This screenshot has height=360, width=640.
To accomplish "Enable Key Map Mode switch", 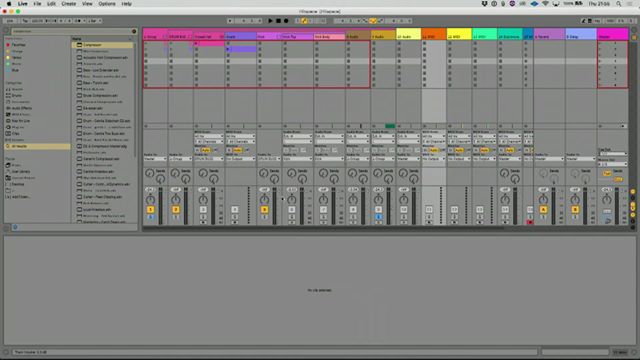I will 597,20.
